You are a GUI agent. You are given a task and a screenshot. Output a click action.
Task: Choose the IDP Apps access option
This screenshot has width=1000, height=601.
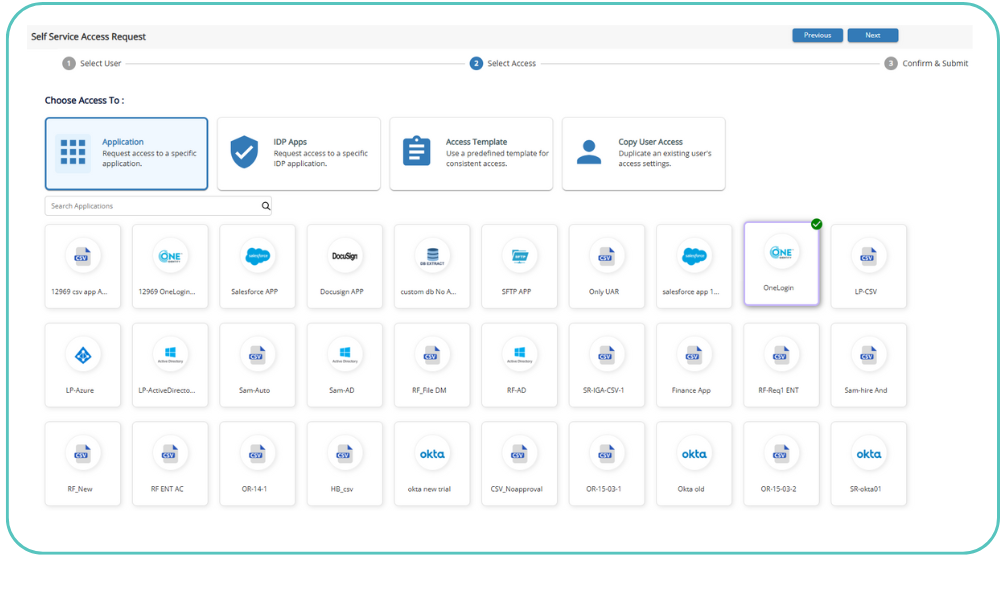pos(299,153)
